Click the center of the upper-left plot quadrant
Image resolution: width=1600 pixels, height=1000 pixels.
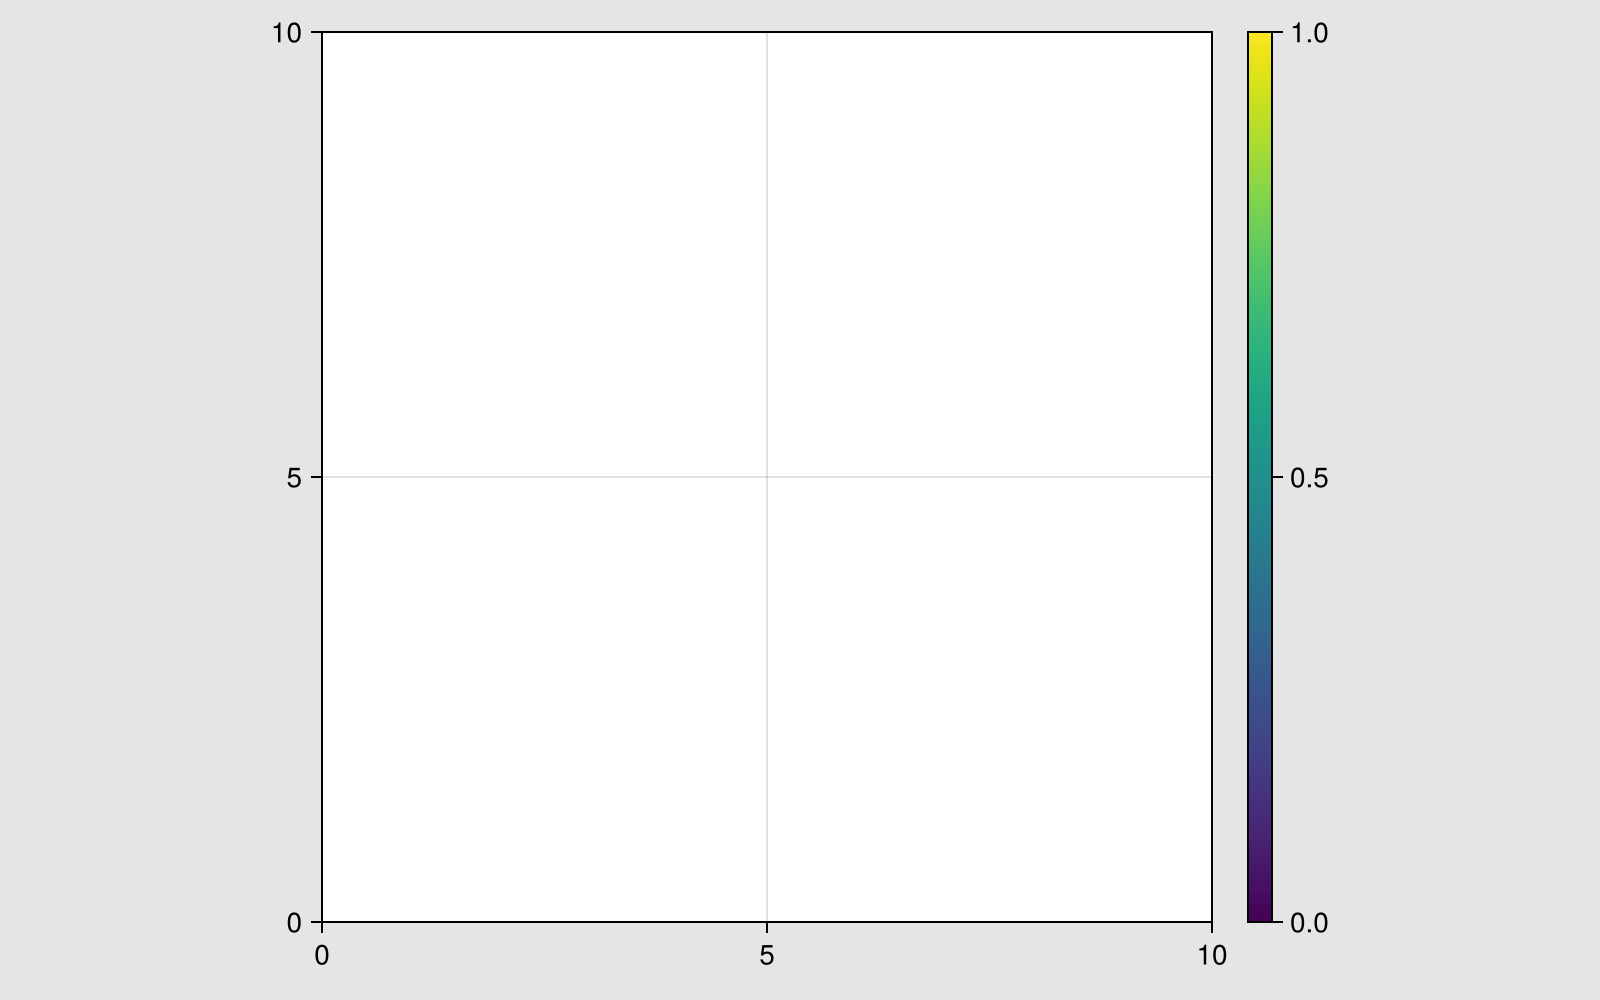544,255
